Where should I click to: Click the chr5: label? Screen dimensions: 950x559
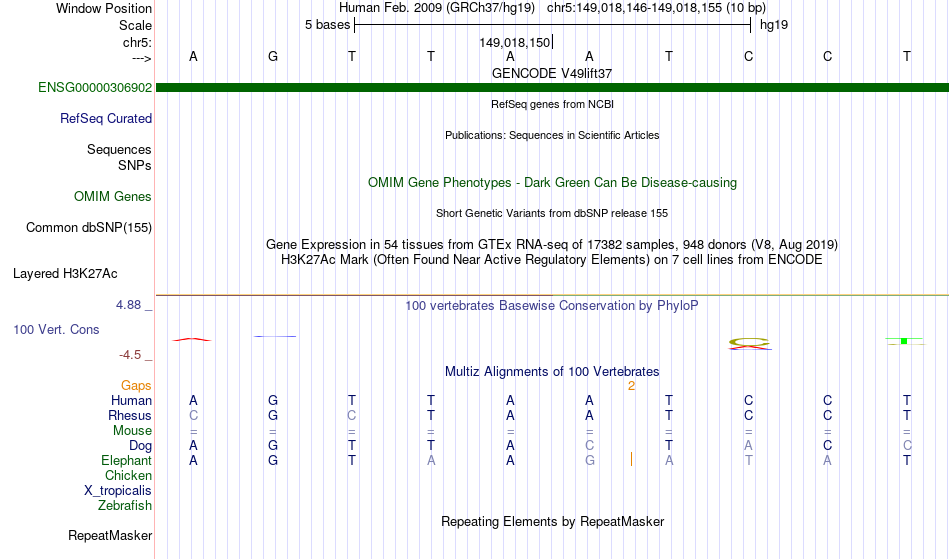(138, 42)
